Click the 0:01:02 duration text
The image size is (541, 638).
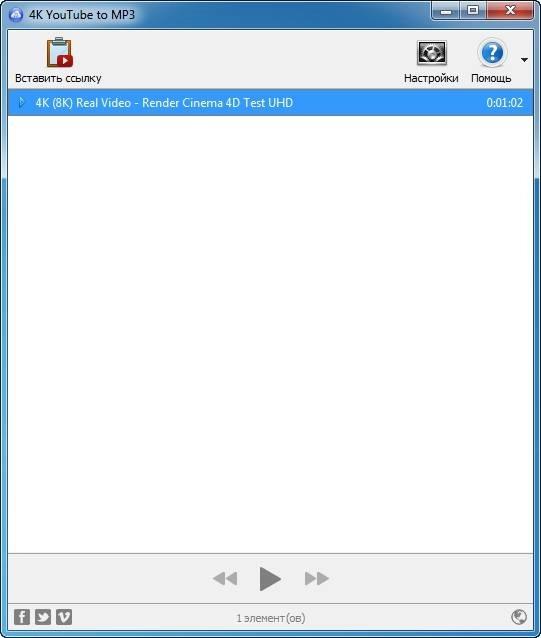tap(504, 103)
